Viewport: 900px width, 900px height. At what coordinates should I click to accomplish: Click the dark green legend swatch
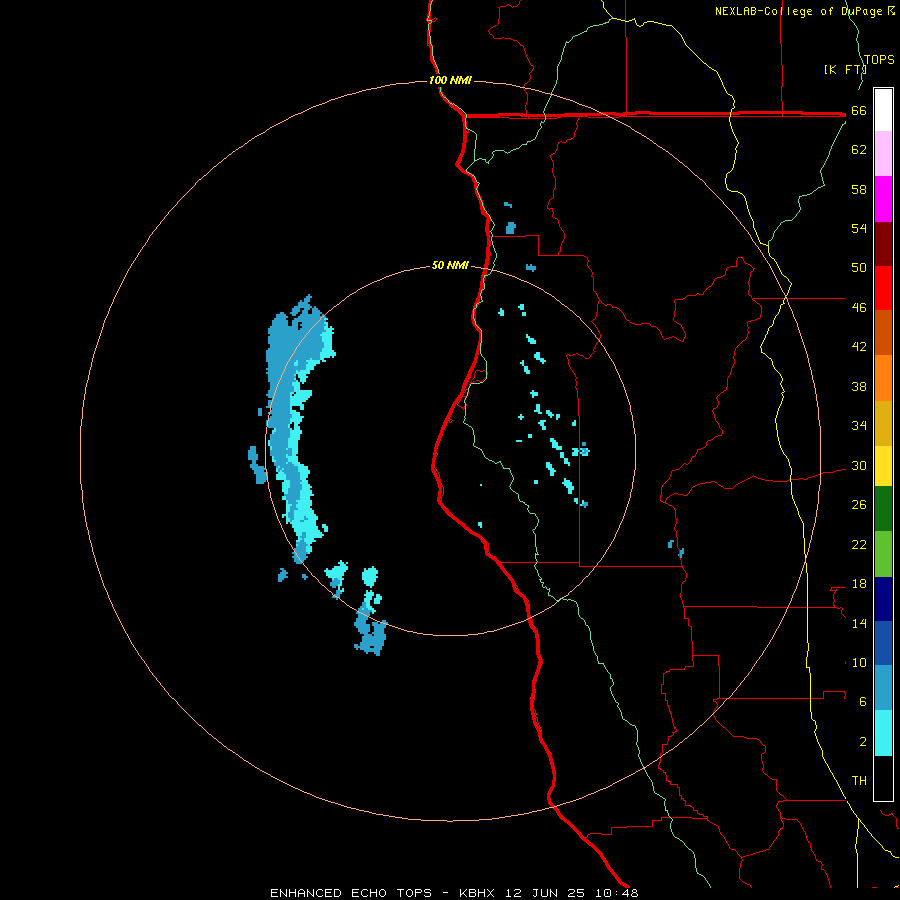[883, 509]
